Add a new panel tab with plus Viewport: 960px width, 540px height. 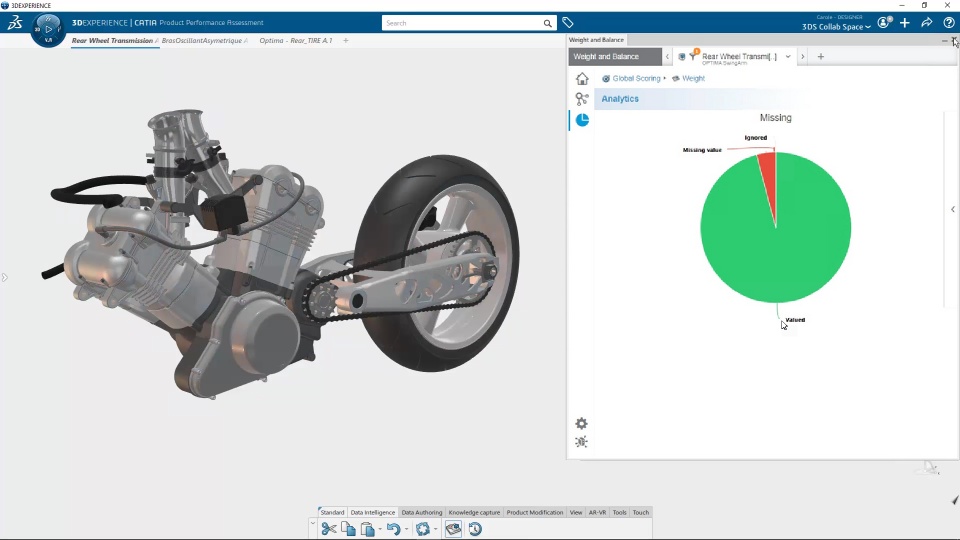coord(821,56)
